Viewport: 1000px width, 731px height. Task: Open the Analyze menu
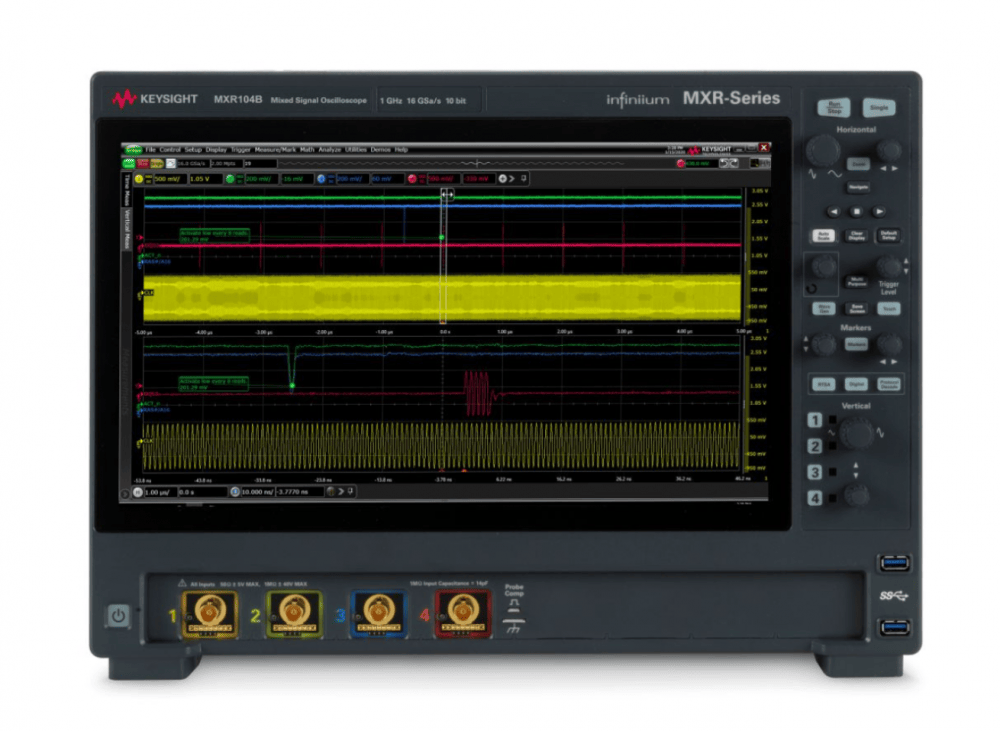point(330,149)
